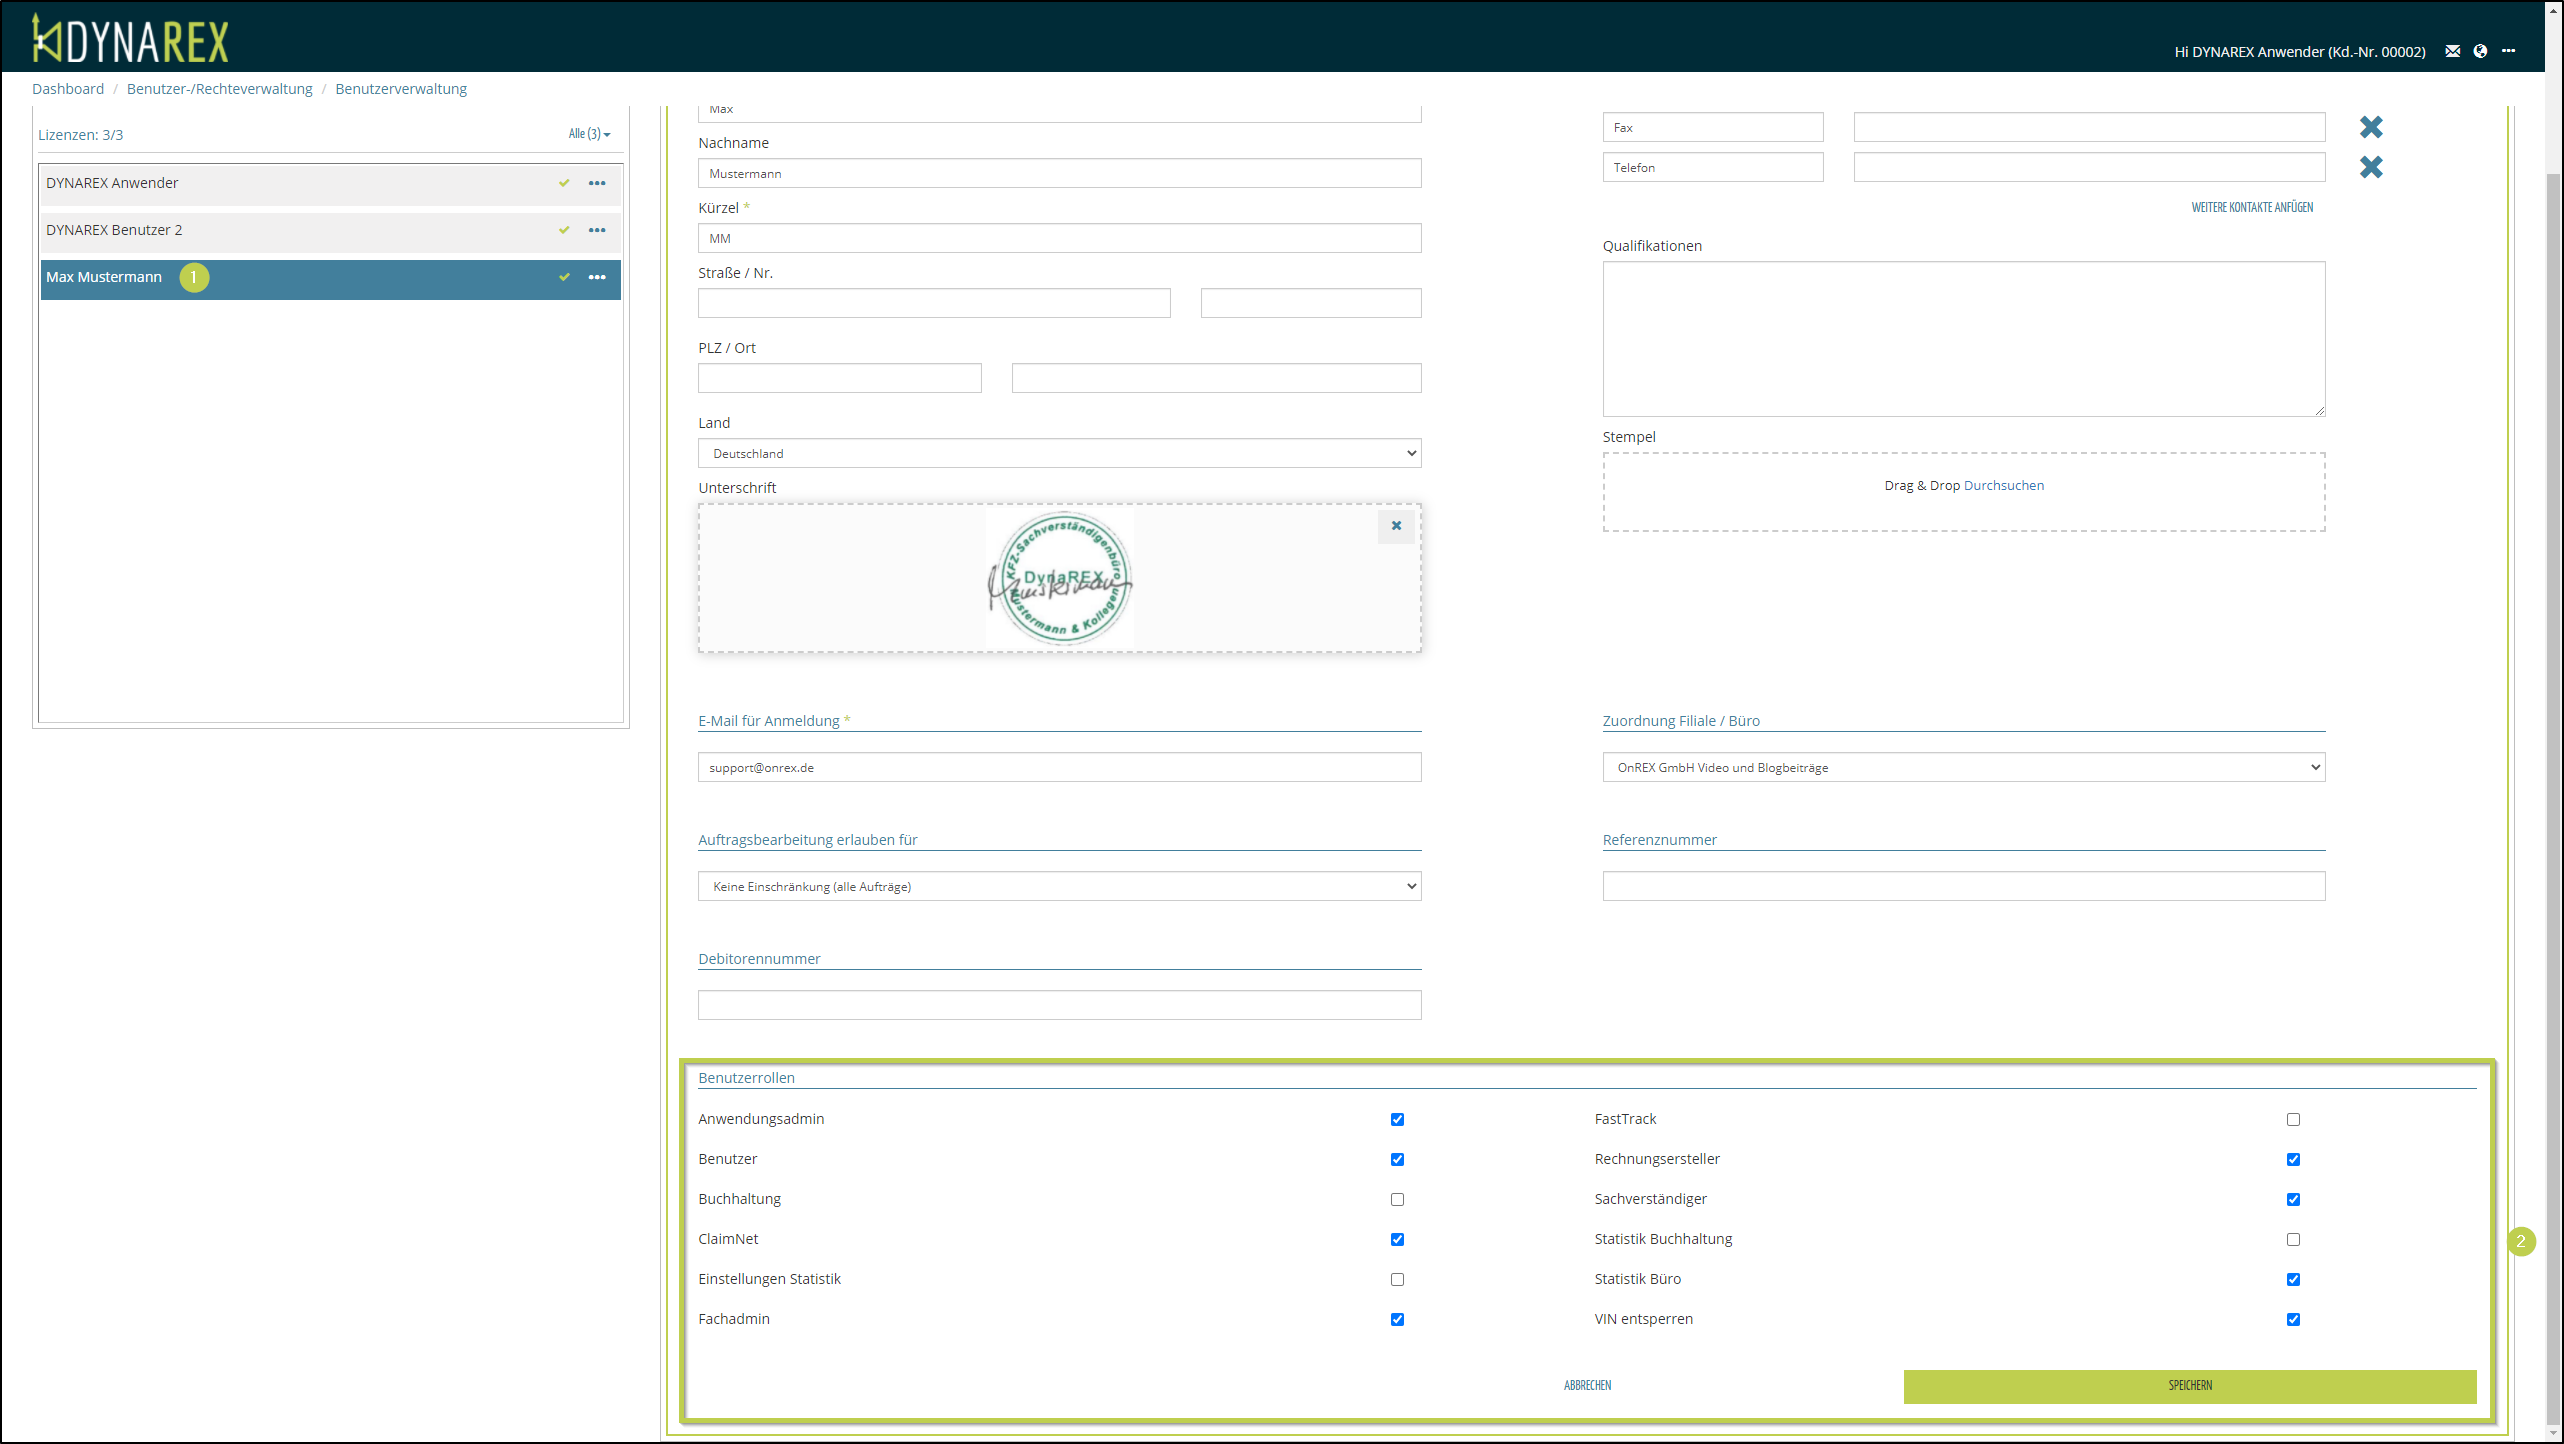The width and height of the screenshot is (2564, 1444).
Task: Open the Zuordnung Filiale / Büro dropdown
Action: pyautogui.click(x=1963, y=767)
